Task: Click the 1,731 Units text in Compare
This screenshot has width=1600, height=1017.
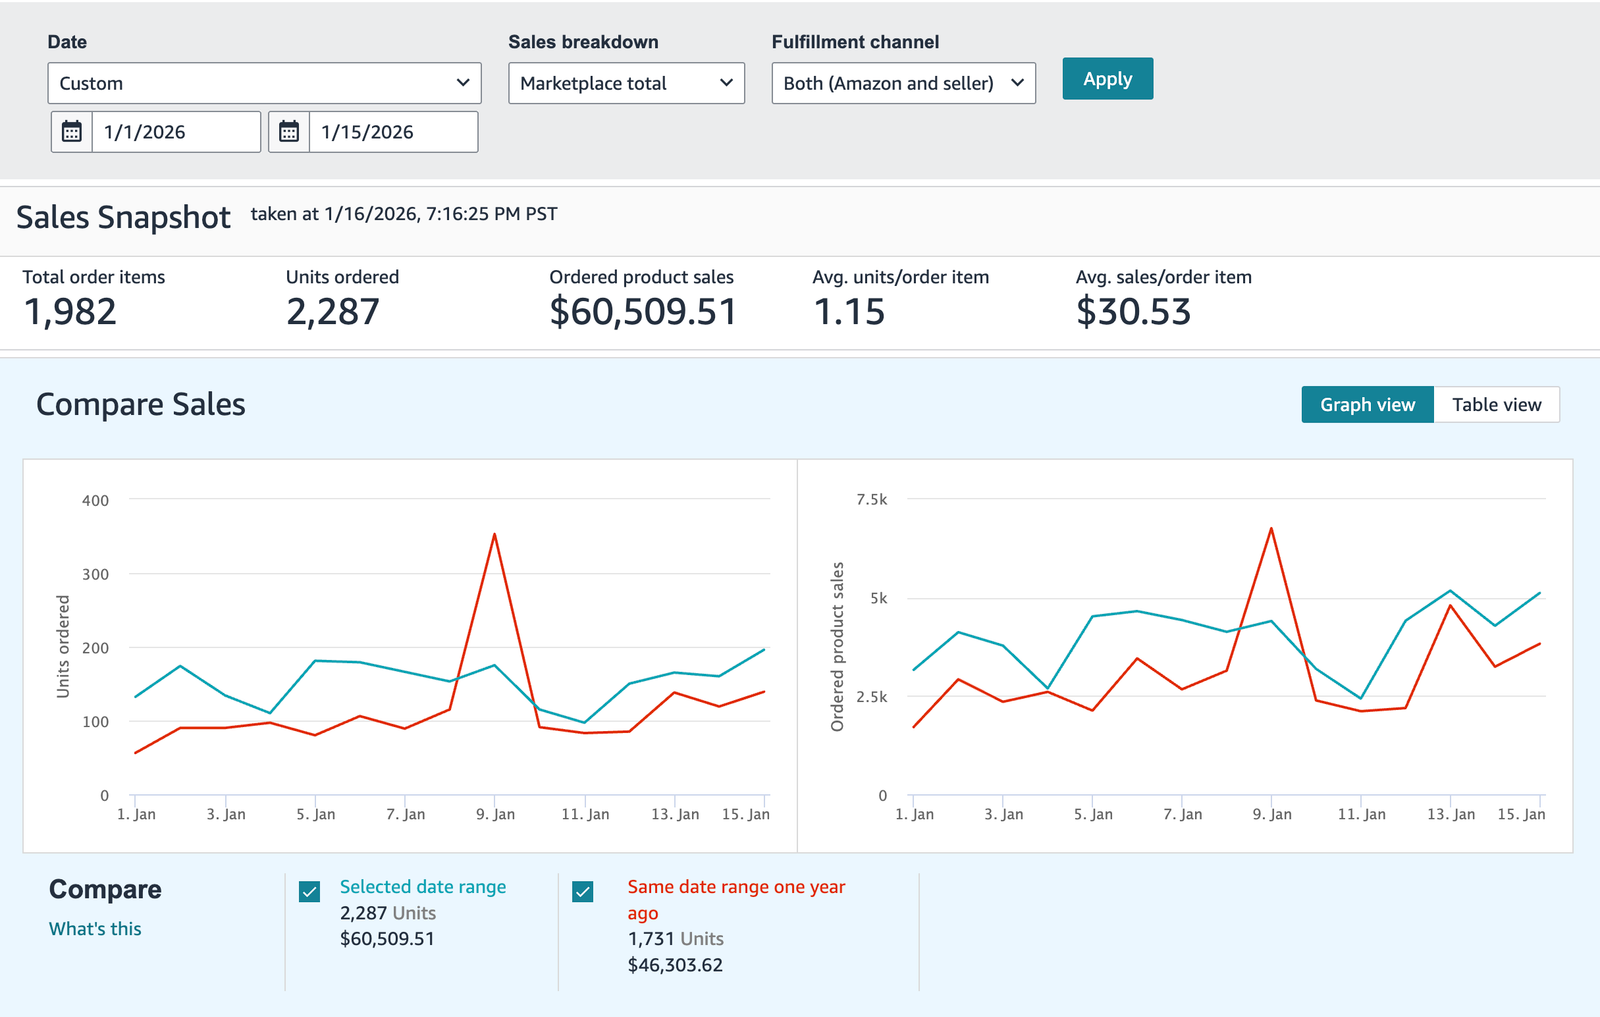Action: click(x=676, y=939)
